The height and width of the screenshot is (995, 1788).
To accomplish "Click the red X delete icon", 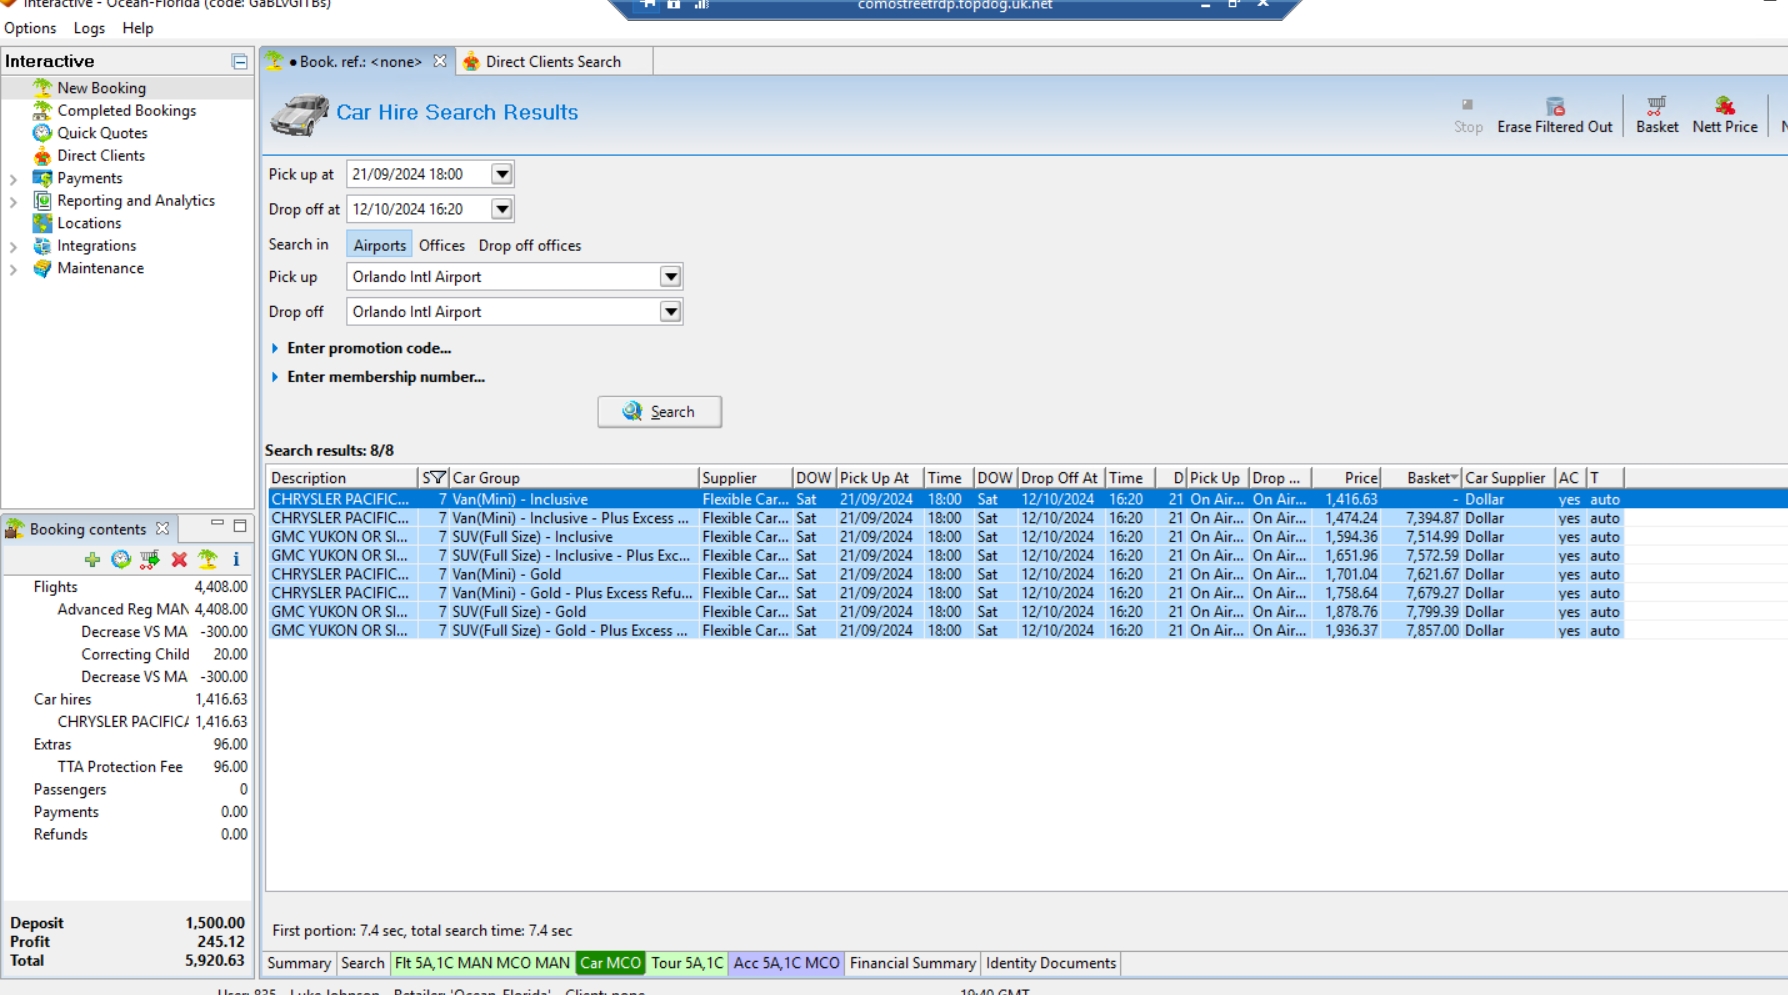I will (179, 560).
